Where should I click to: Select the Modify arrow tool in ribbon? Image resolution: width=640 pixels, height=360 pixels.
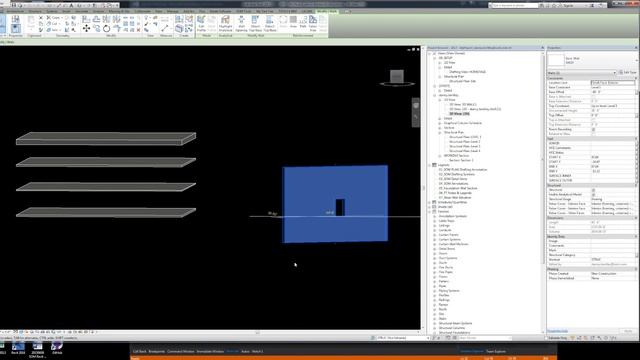2,24
